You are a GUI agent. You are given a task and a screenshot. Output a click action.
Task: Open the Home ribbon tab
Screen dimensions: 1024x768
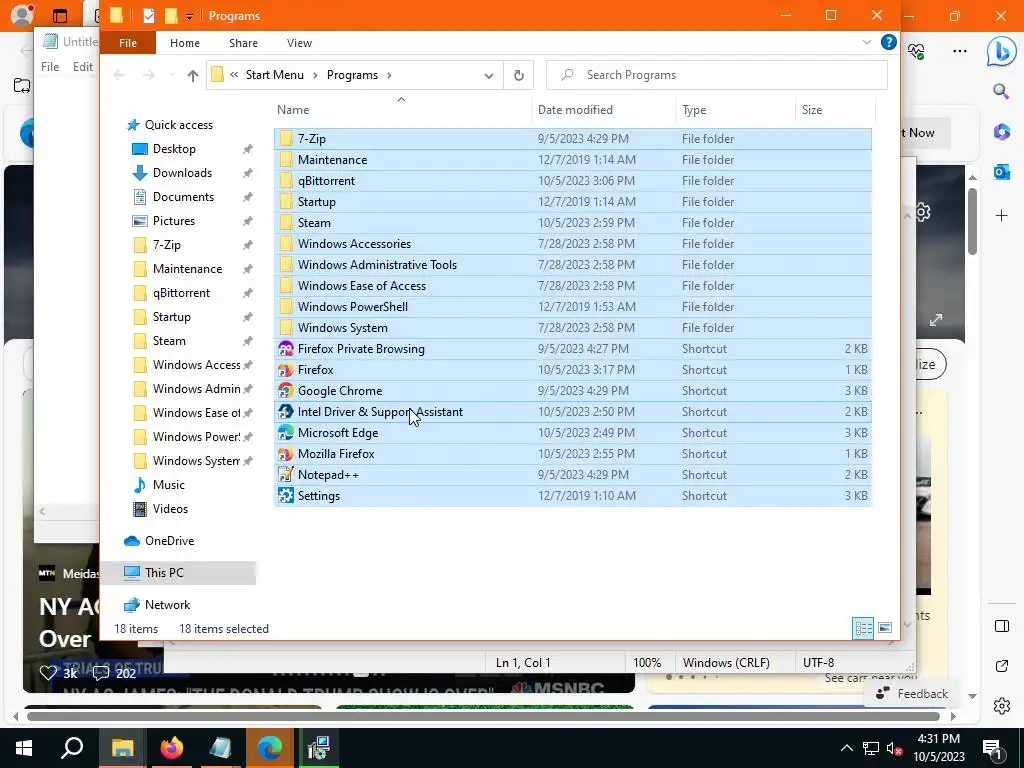tap(185, 43)
